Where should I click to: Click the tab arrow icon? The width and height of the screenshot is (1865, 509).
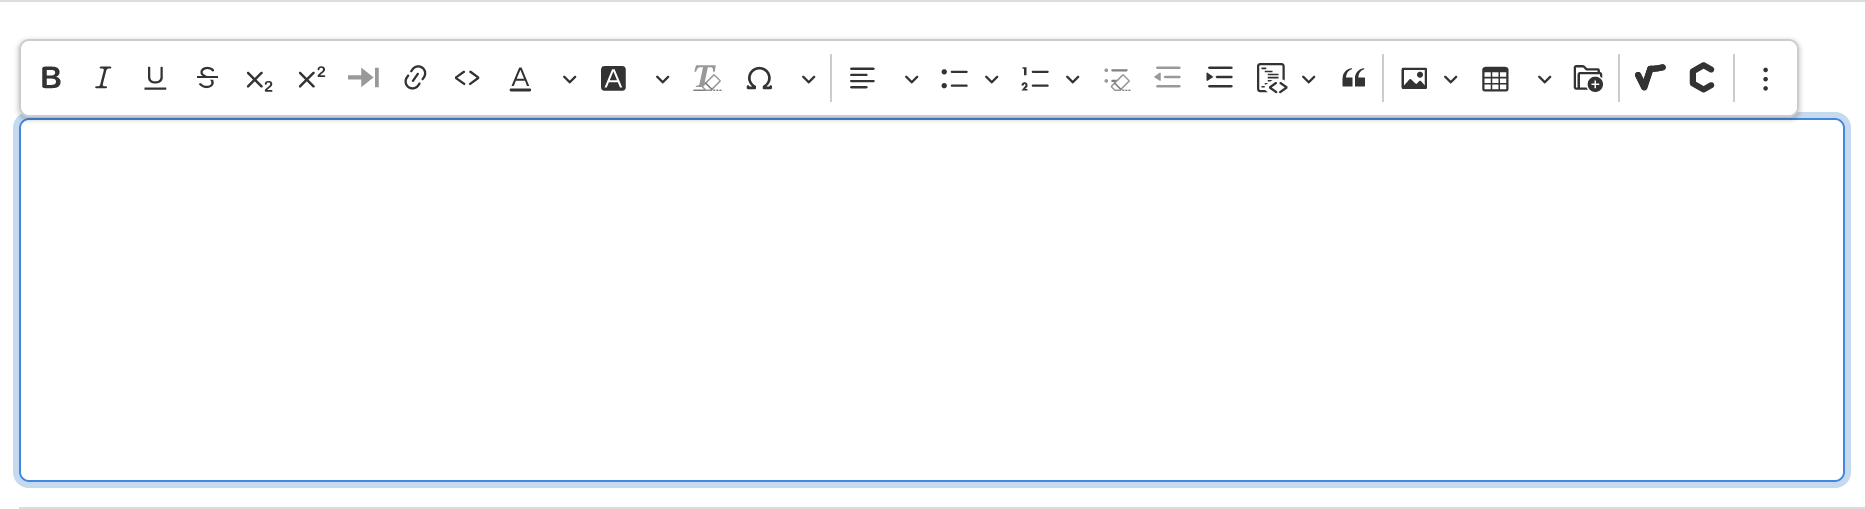coord(363,78)
